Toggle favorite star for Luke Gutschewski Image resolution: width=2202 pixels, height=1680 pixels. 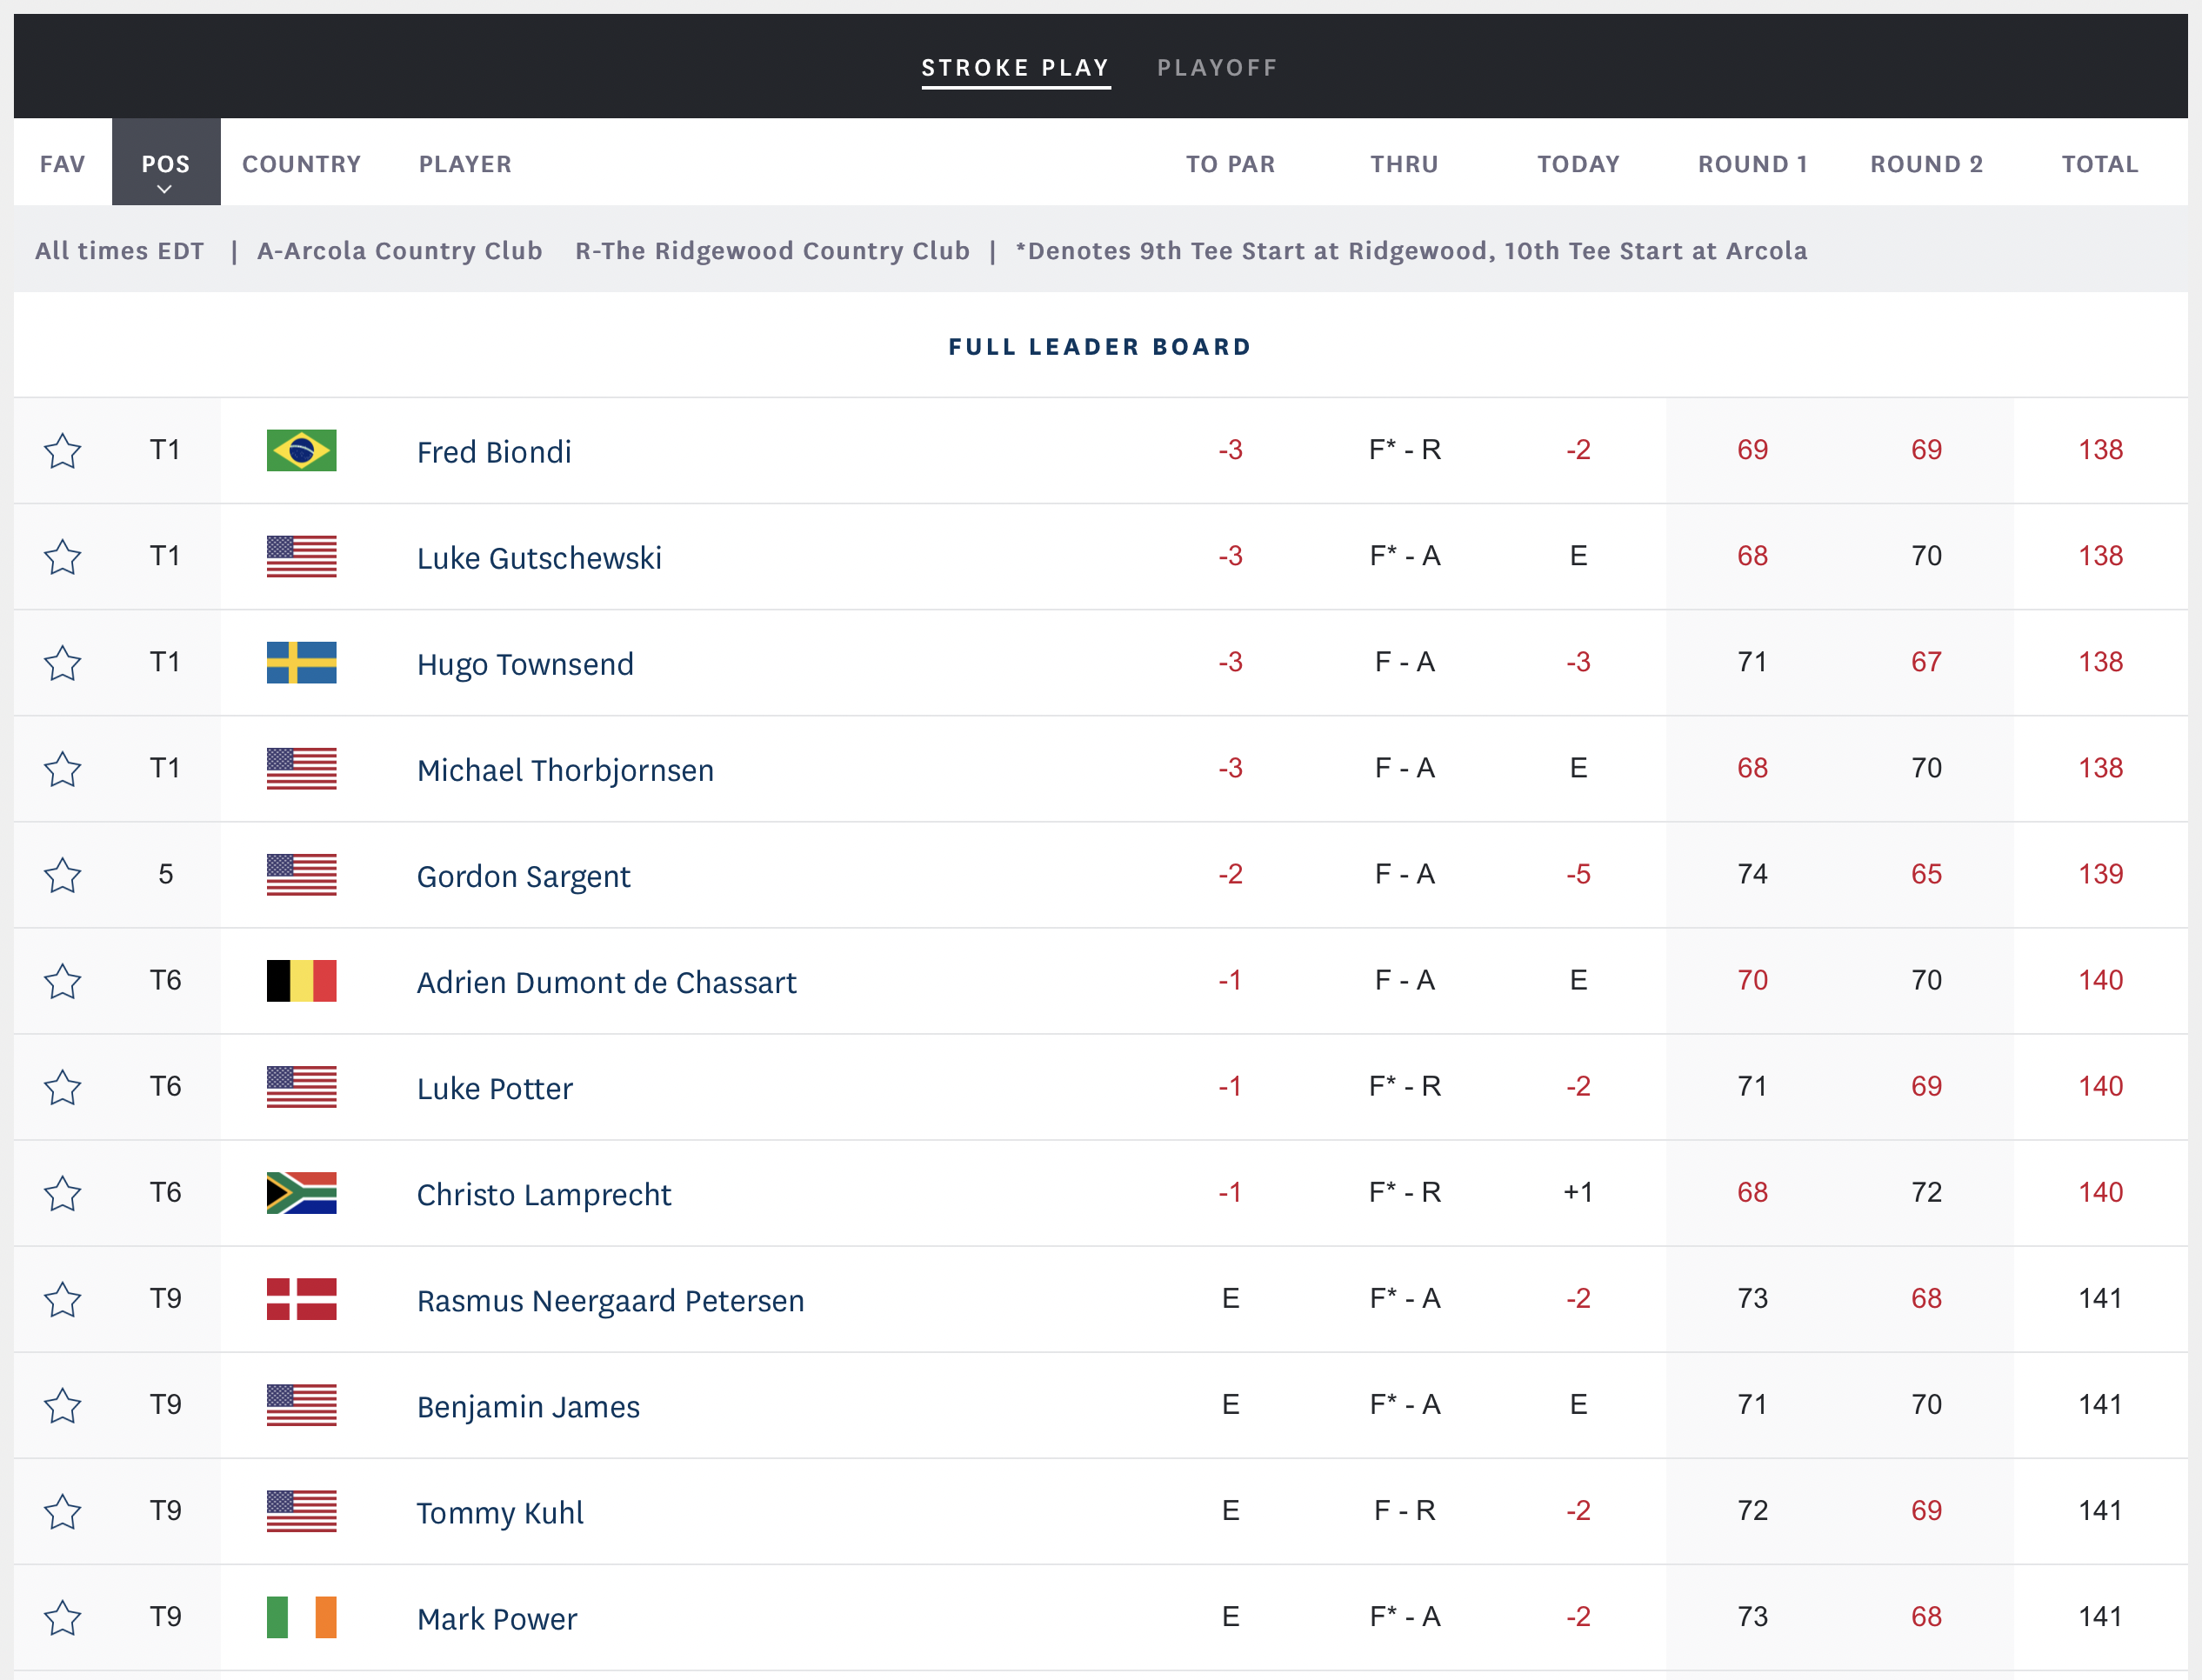tap(62, 557)
